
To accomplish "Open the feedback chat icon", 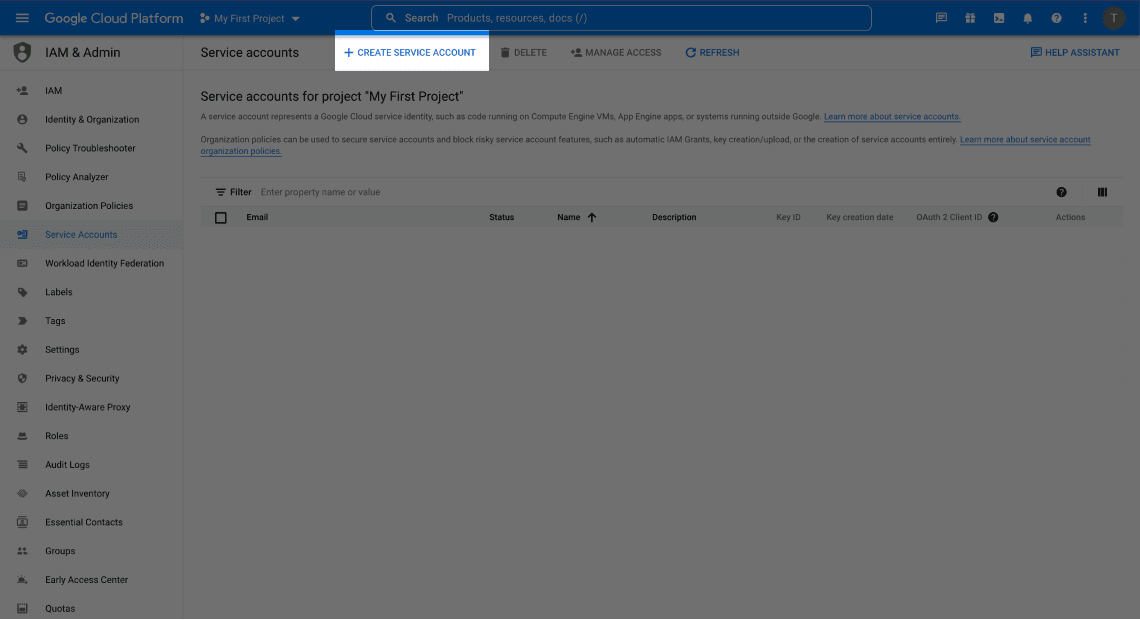I will pyautogui.click(x=940, y=17).
